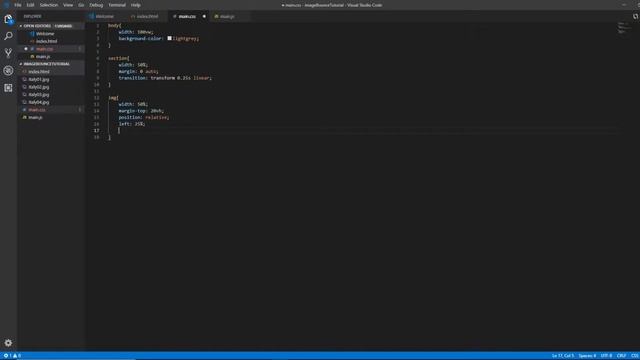This screenshot has width=640, height=360.
Task: Open the Manage gear menu
Action: click(8, 343)
